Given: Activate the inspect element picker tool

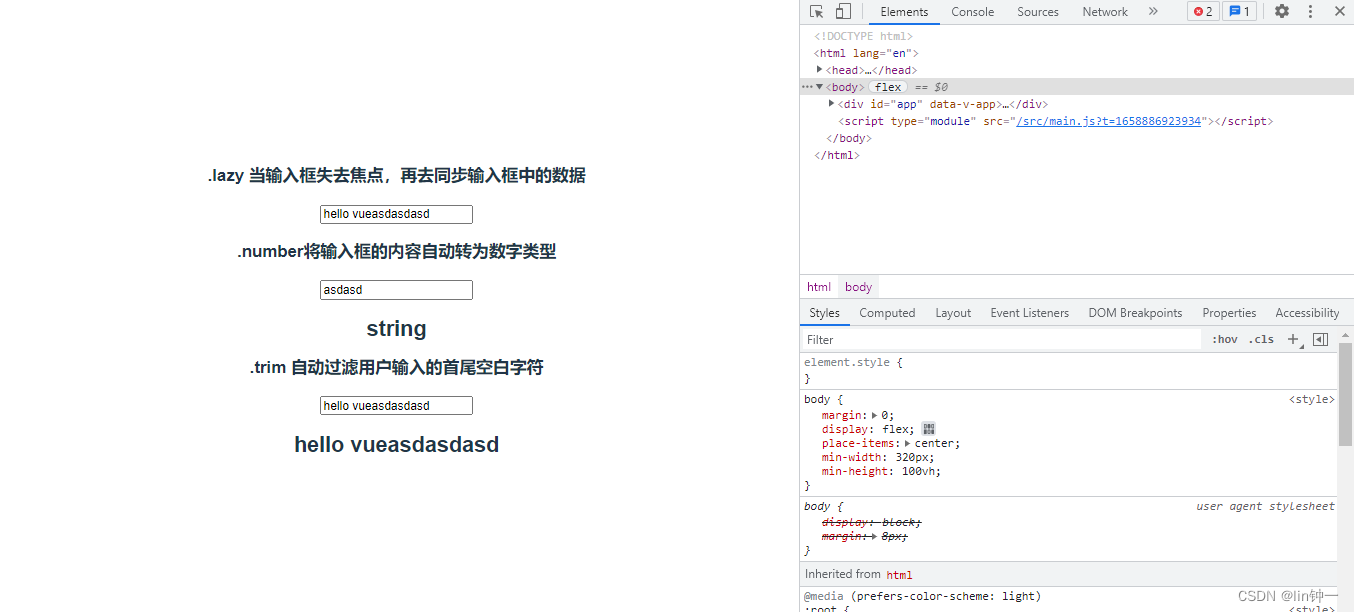Looking at the screenshot, I should [x=816, y=12].
